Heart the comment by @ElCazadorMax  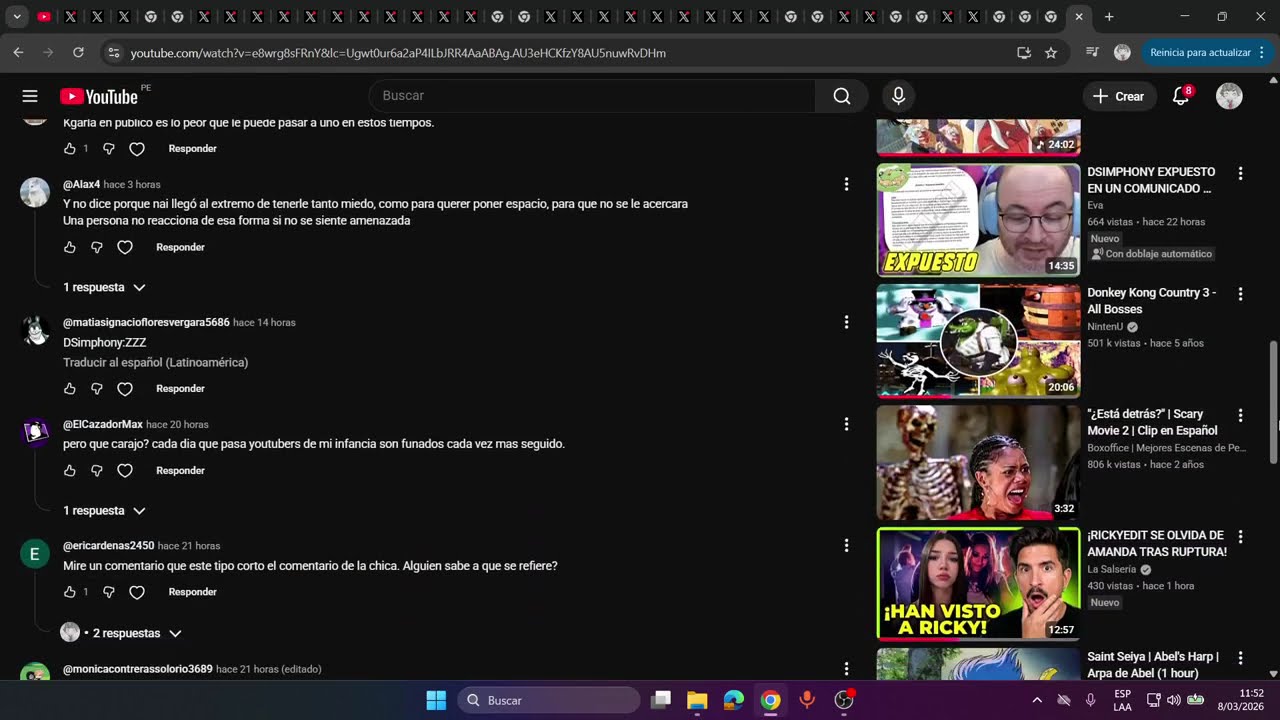(x=125, y=470)
